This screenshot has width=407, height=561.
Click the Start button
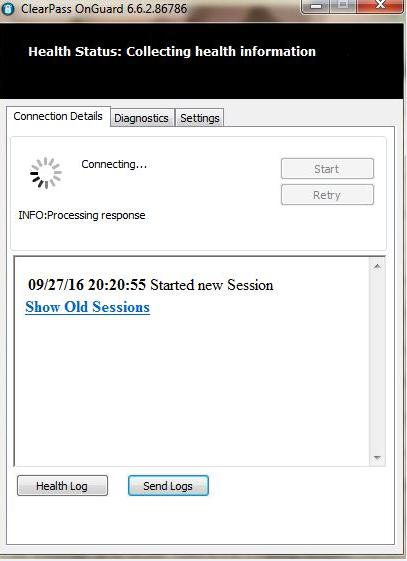327,169
